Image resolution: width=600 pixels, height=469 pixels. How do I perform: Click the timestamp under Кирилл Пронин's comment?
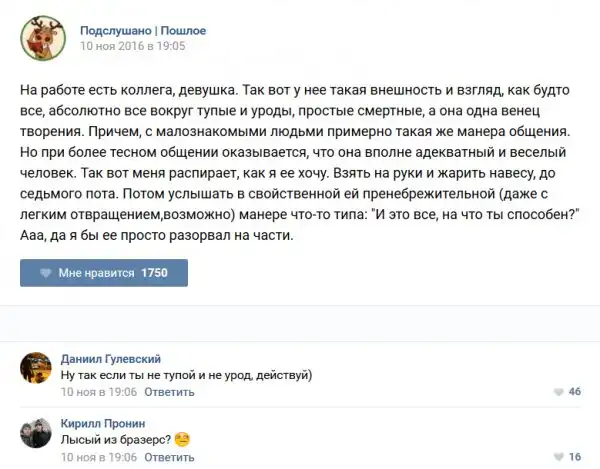click(x=99, y=457)
